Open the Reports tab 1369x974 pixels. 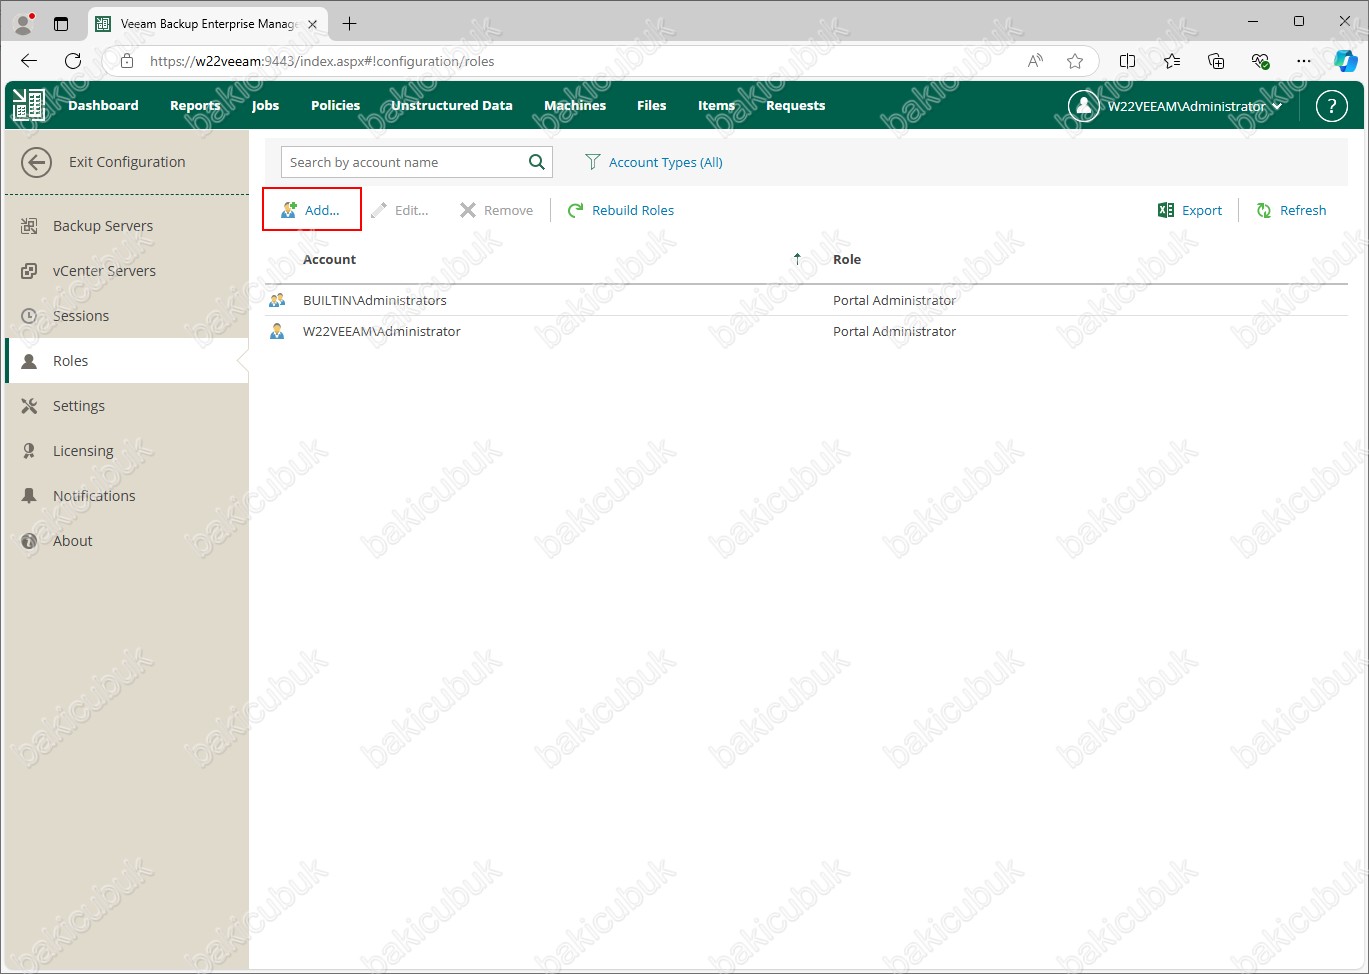195,105
